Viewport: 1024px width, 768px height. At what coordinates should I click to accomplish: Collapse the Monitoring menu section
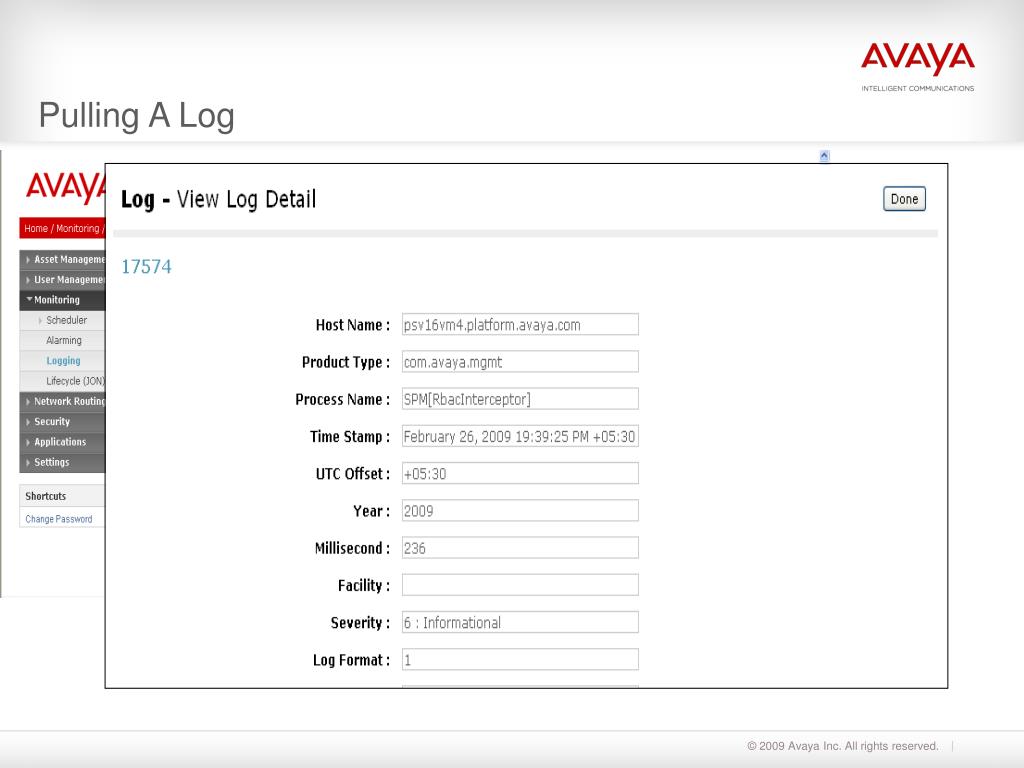click(x=29, y=300)
